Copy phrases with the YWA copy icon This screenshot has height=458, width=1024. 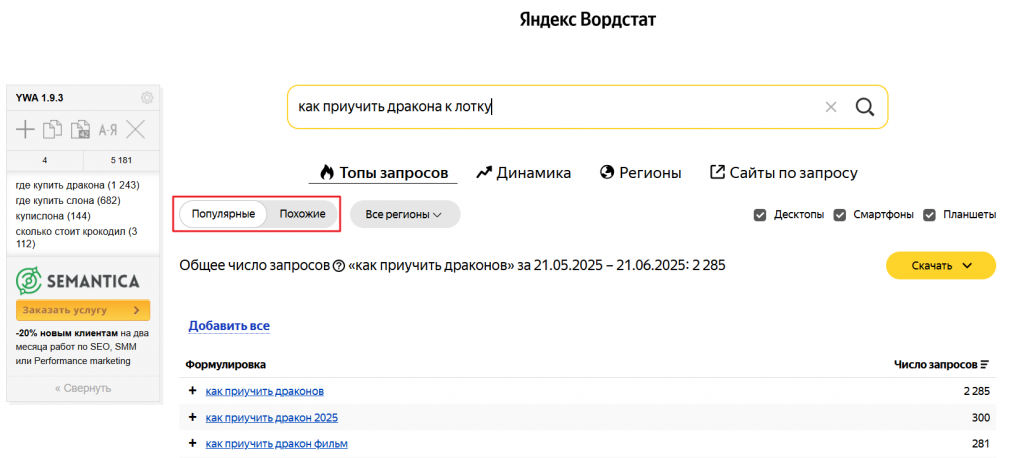pyautogui.click(x=53, y=129)
